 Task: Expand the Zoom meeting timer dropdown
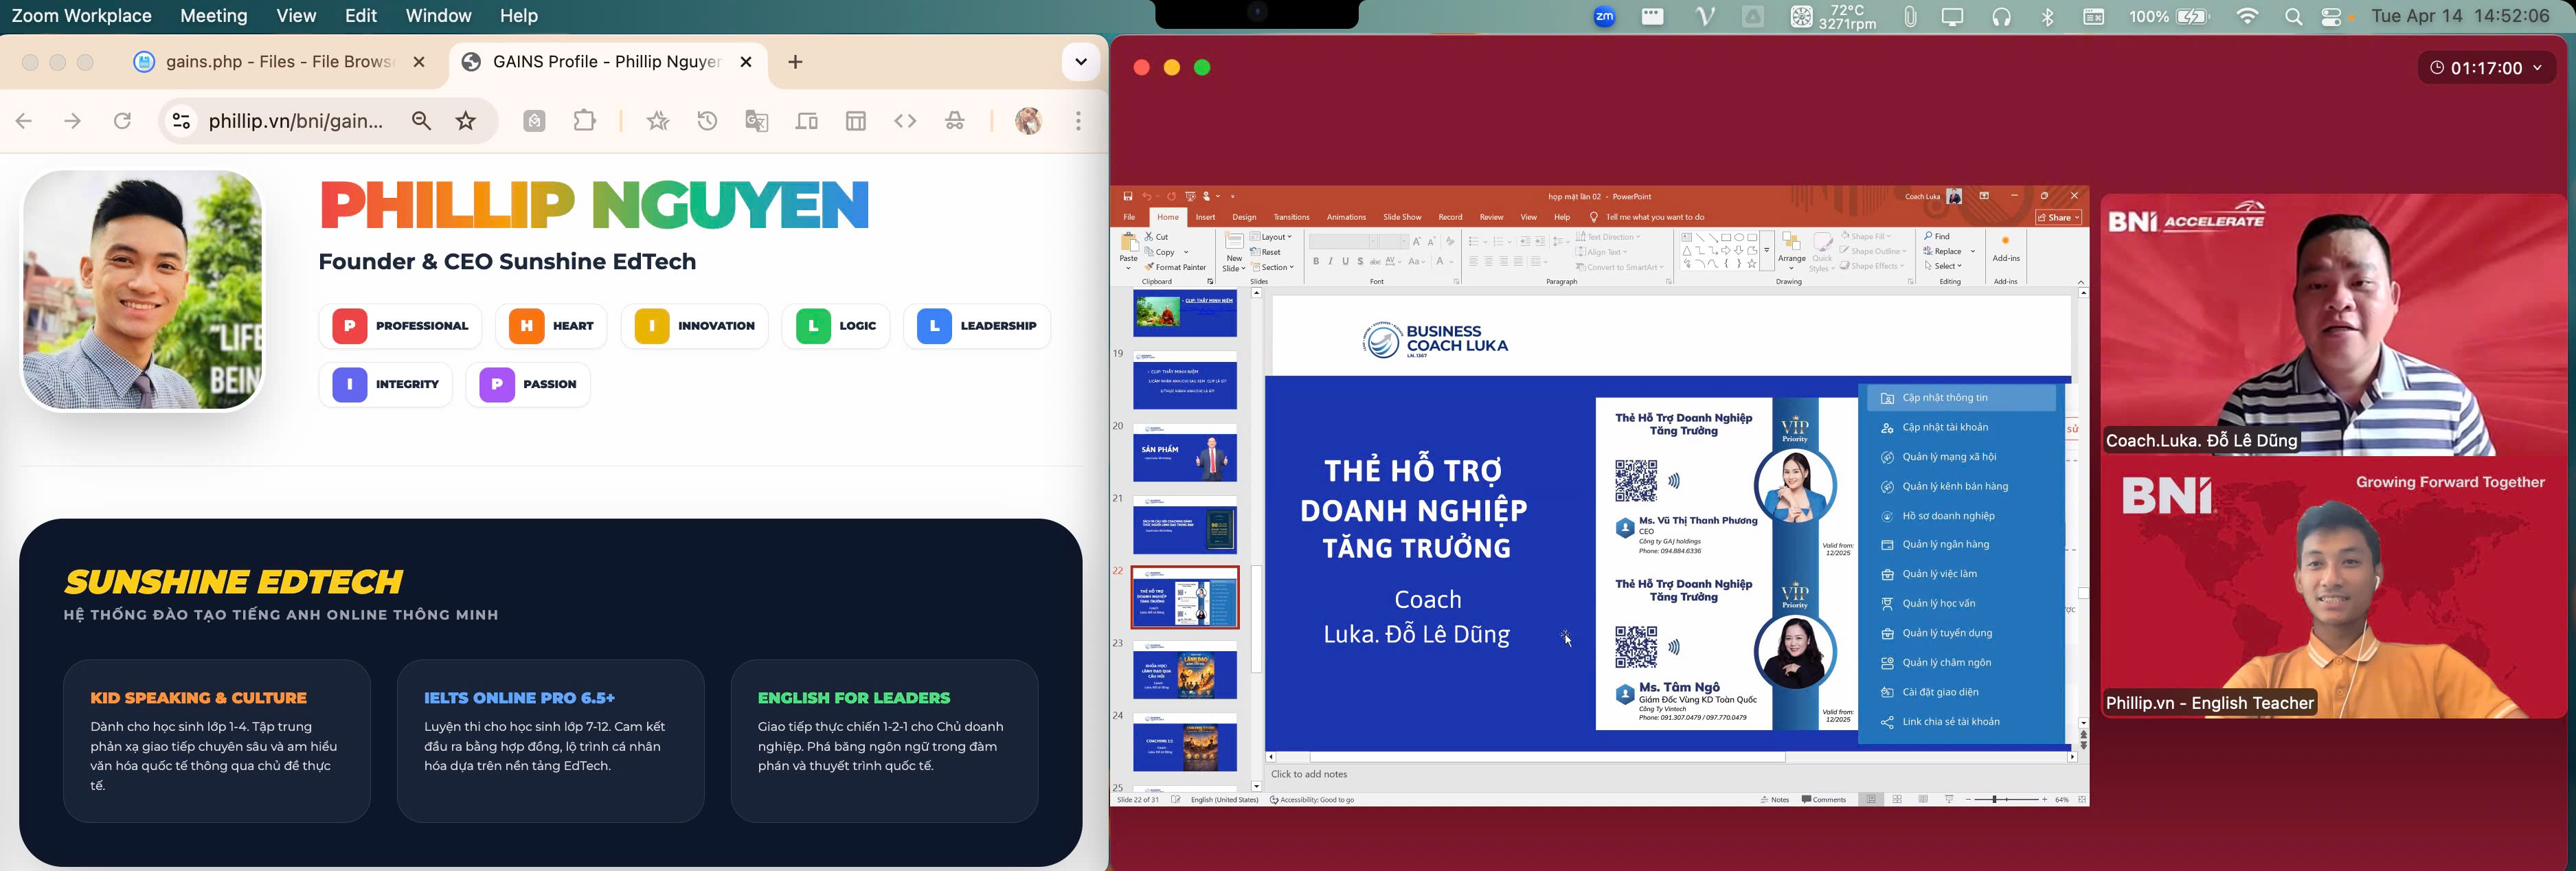(x=2537, y=68)
